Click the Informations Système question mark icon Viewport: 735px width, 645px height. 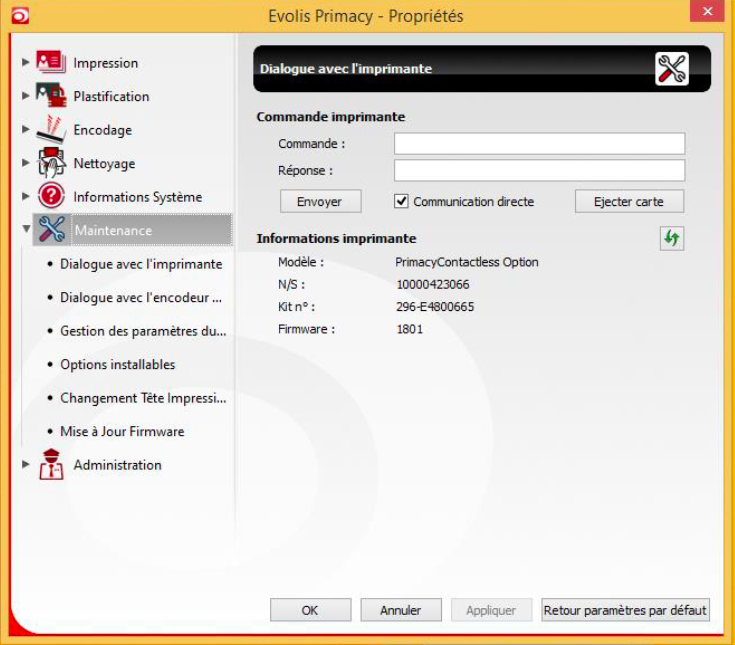click(51, 196)
